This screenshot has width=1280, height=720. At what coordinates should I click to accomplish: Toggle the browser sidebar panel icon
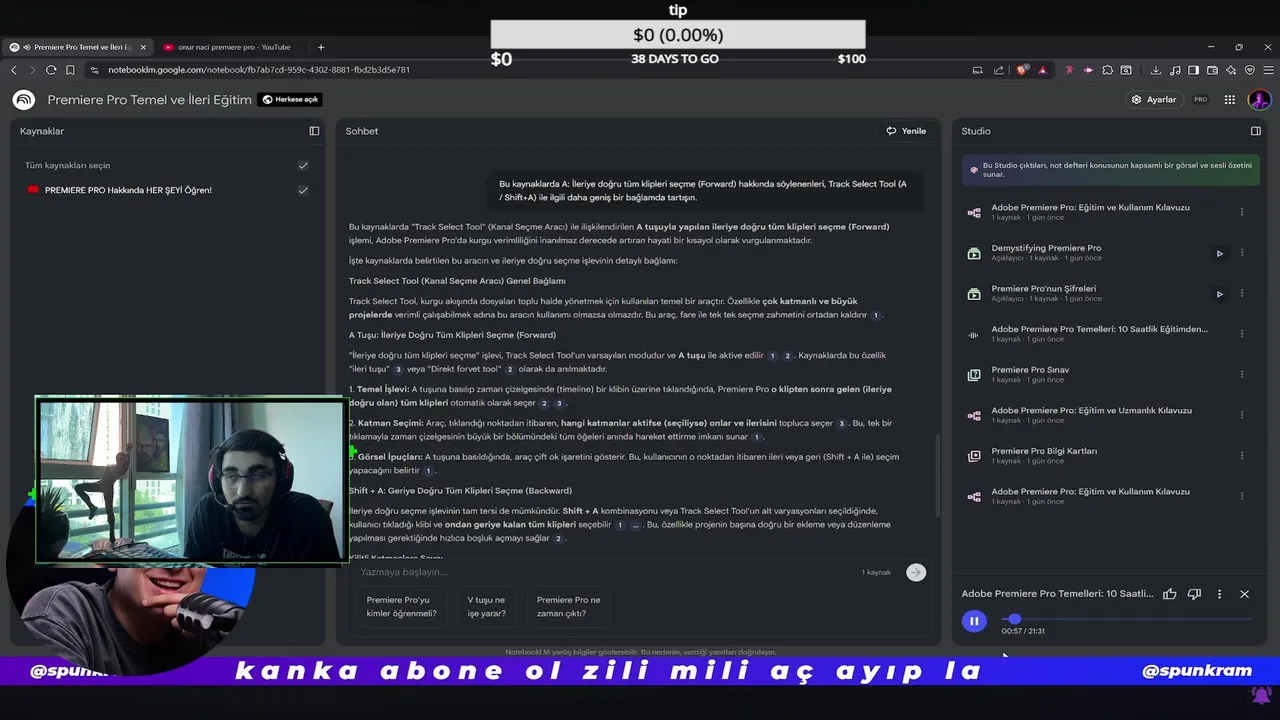pyautogui.click(x=1193, y=70)
